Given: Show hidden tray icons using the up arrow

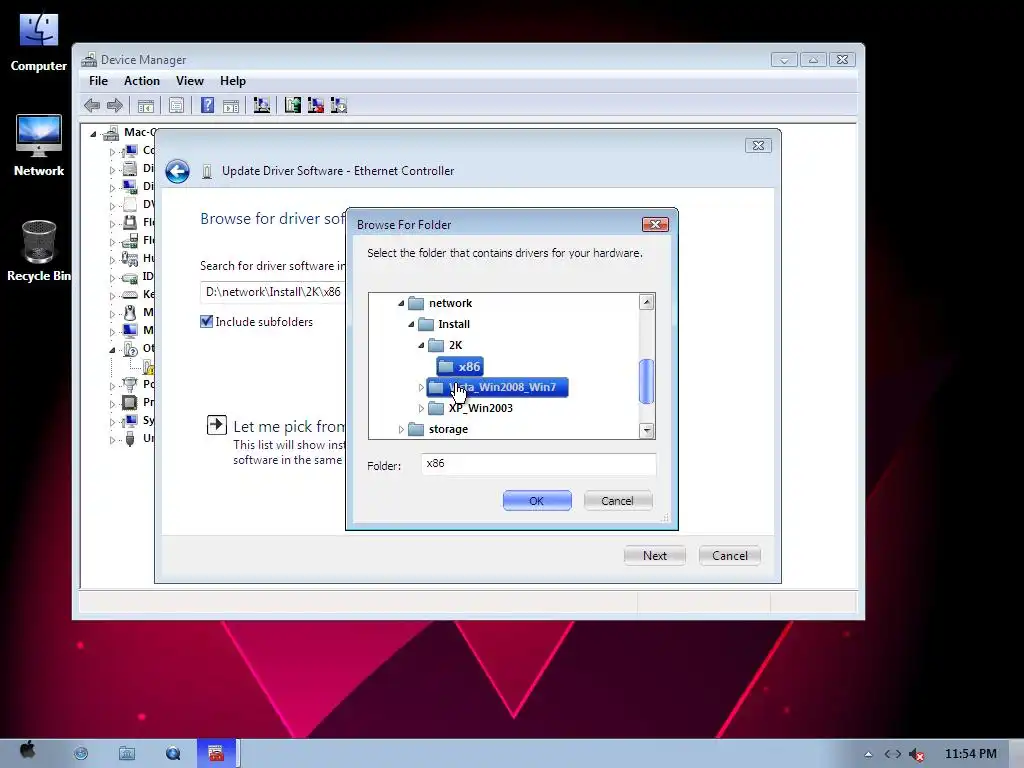Looking at the screenshot, I should 868,754.
